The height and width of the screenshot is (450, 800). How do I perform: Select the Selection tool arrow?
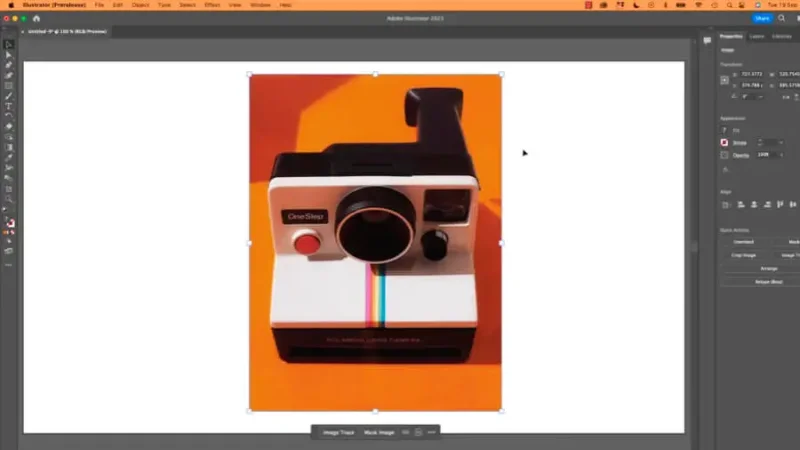(x=9, y=45)
